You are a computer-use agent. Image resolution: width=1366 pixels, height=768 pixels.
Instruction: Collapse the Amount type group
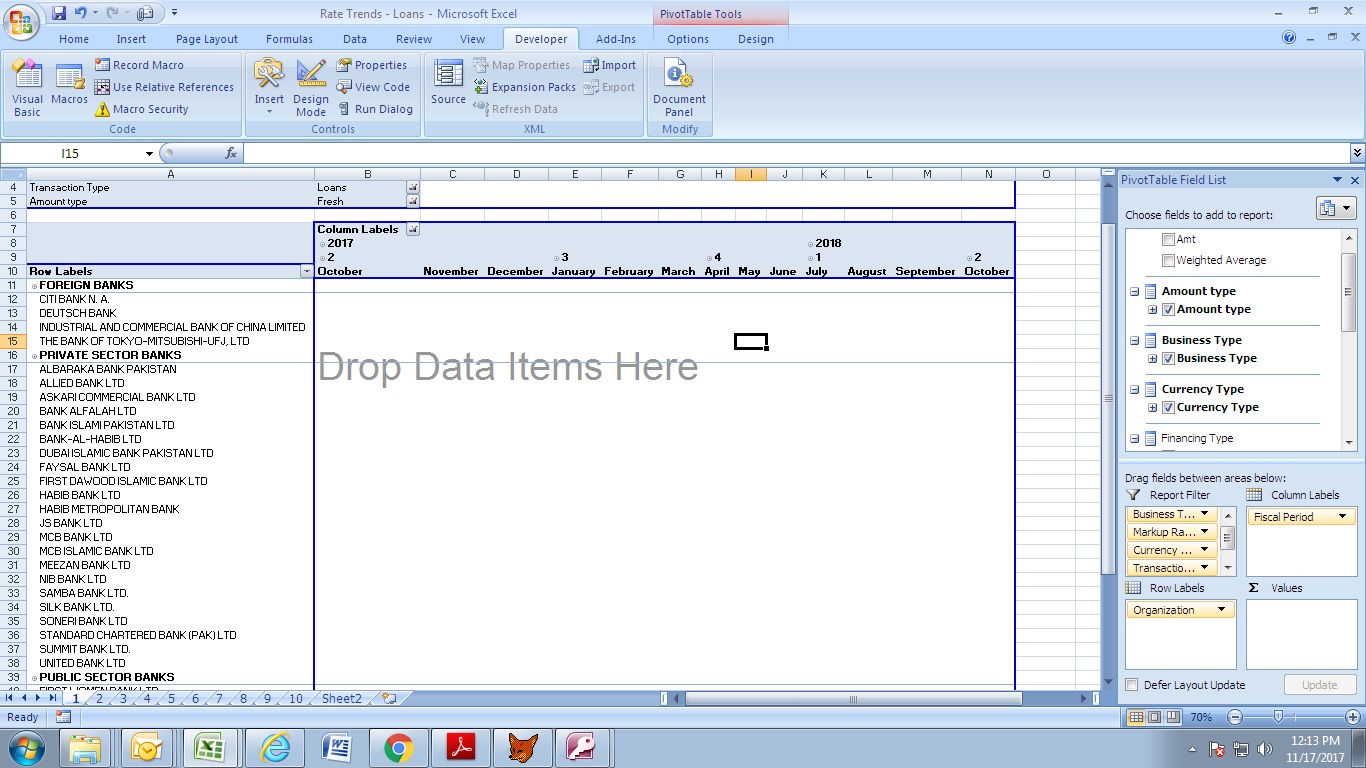click(x=1135, y=292)
